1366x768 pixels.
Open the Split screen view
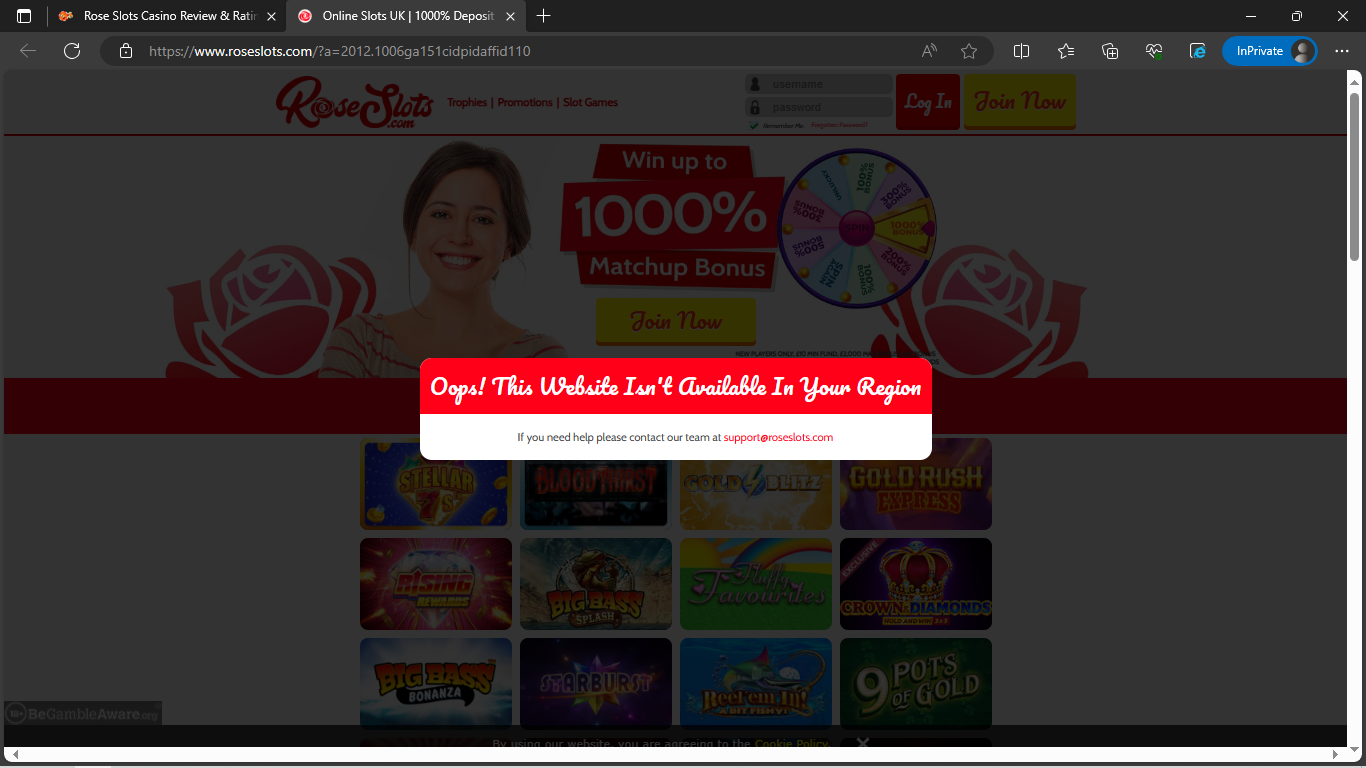point(1021,51)
